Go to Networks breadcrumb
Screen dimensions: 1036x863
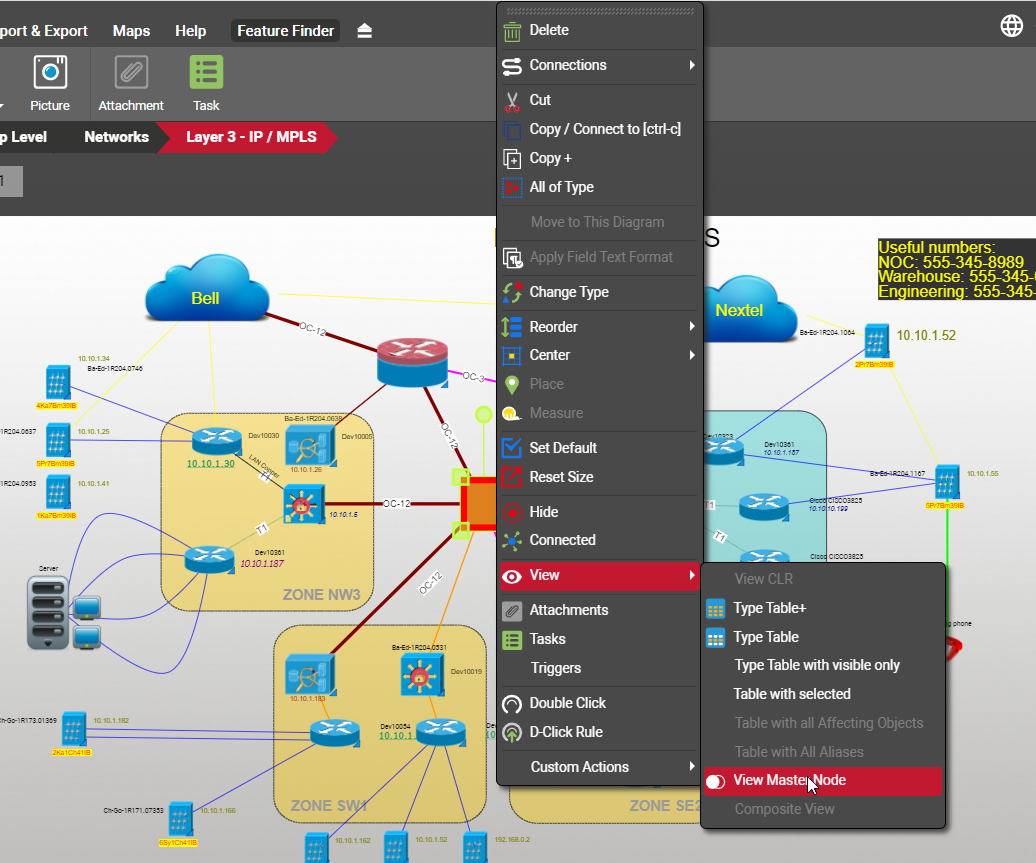point(116,137)
